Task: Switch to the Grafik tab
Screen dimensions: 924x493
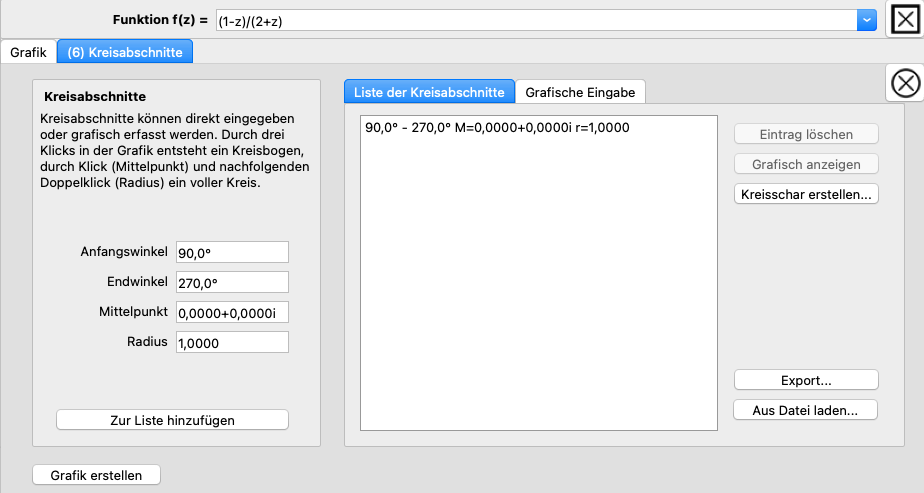Action: coord(28,52)
